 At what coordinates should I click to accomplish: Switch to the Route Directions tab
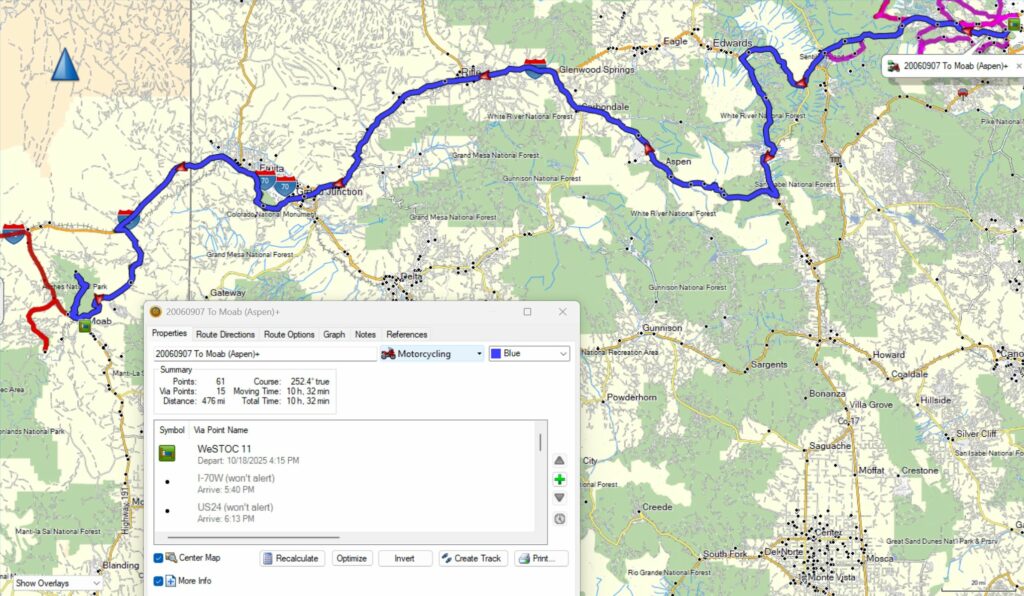[x=225, y=334]
